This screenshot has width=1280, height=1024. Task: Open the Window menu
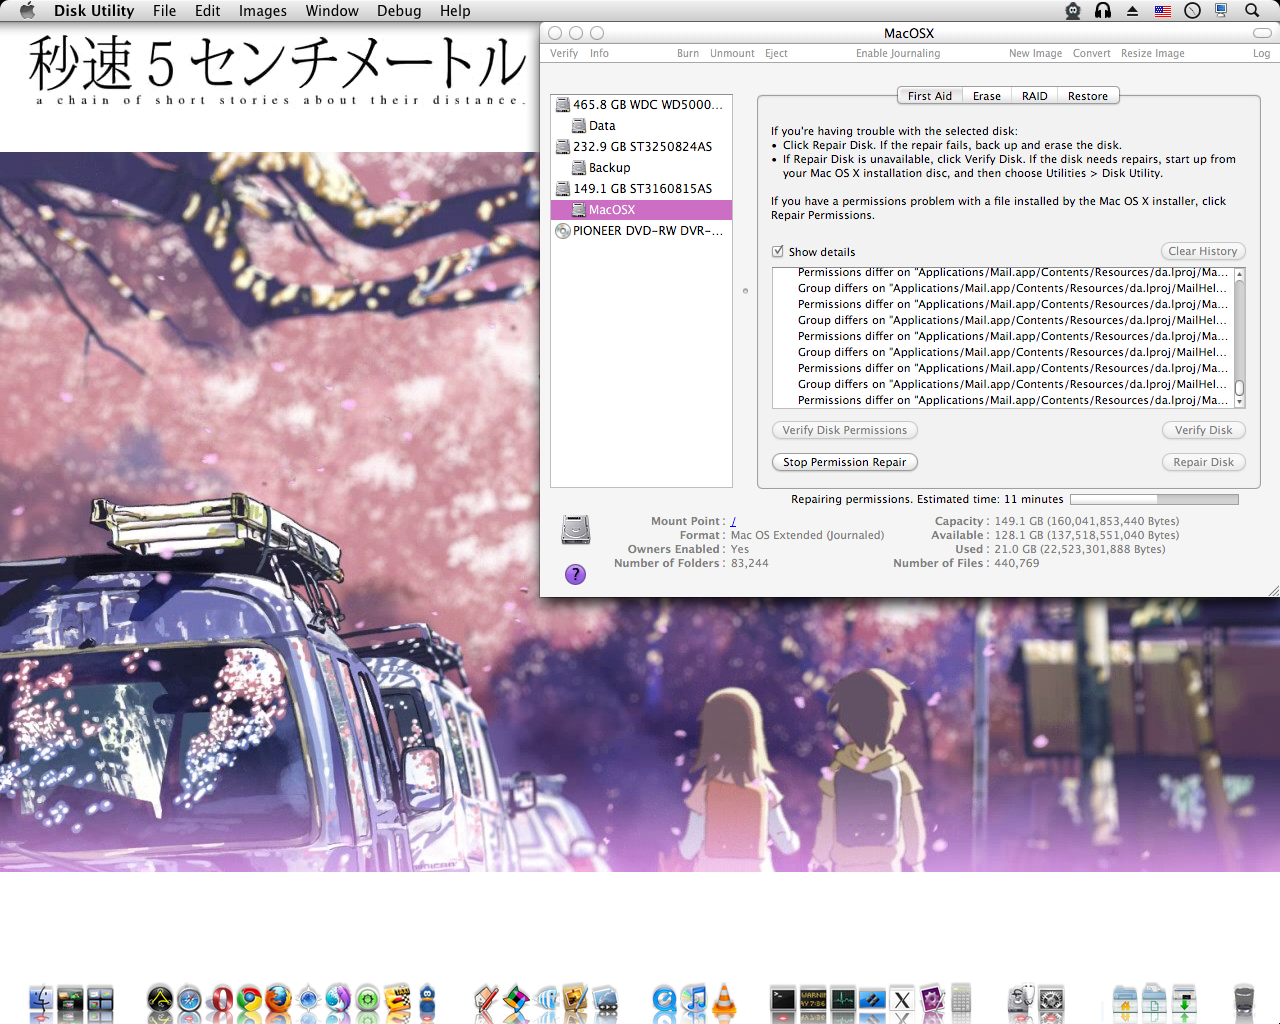tap(332, 10)
